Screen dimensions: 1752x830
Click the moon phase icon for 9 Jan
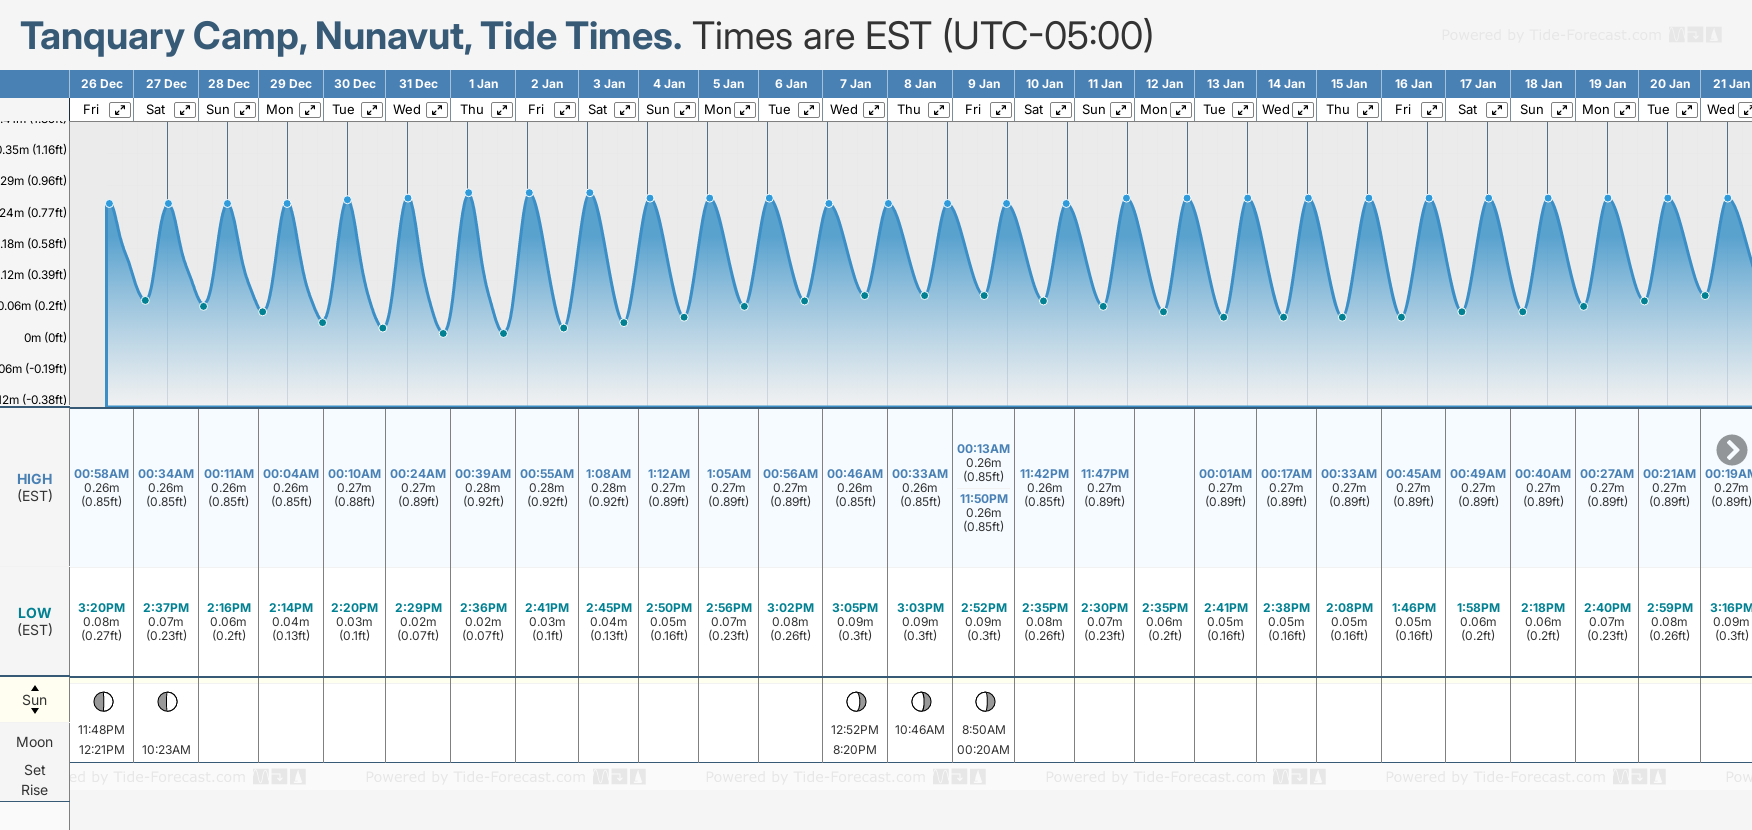pos(985,702)
